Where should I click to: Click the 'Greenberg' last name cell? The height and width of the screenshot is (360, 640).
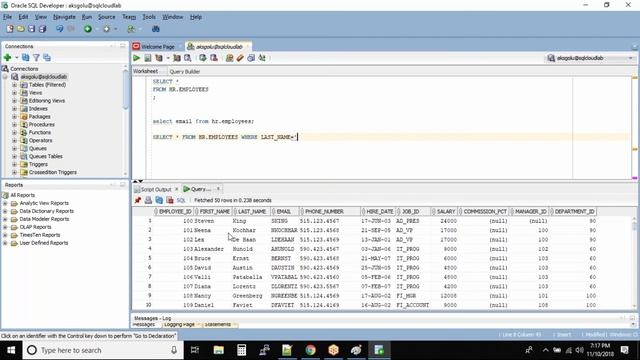(x=247, y=296)
